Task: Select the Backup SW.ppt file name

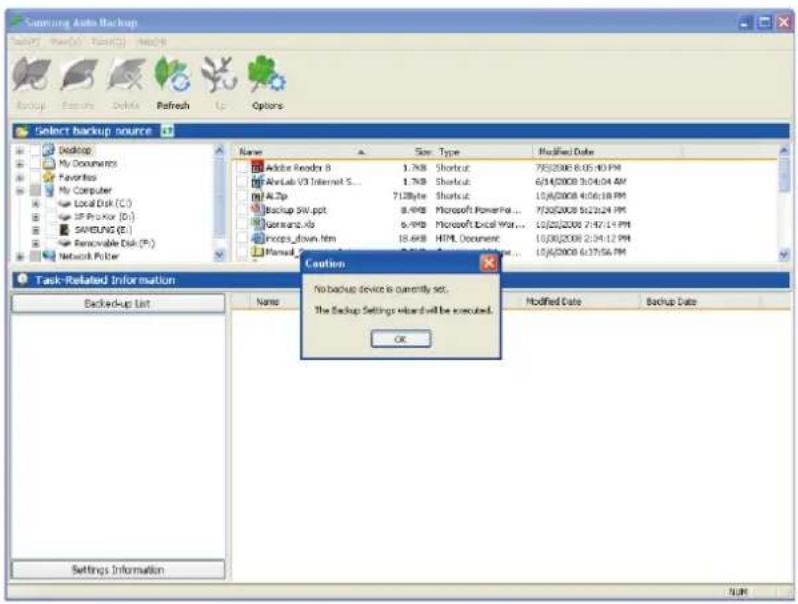Action: pyautogui.click(x=296, y=210)
